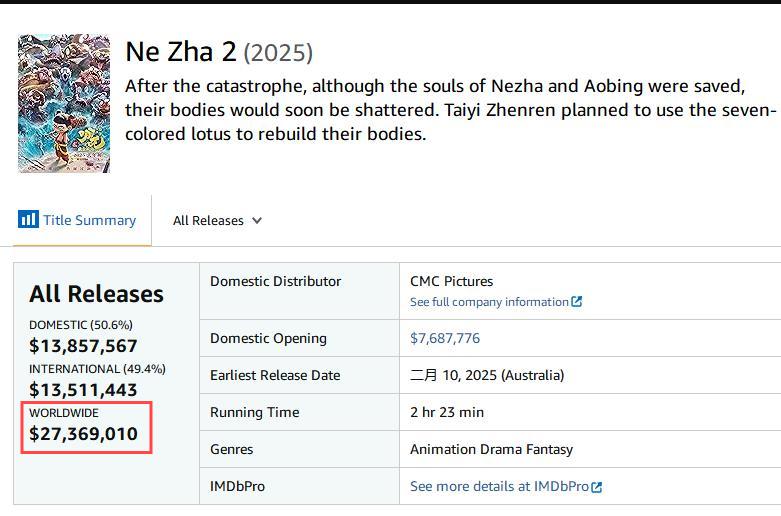The width and height of the screenshot is (781, 516).
Task: Click the international gross $13,511,443 figure
Action: (x=83, y=389)
